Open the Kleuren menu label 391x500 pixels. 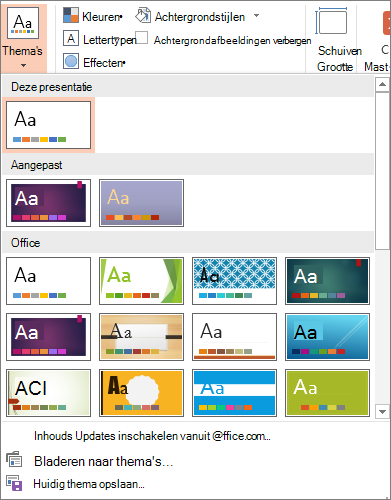click(x=102, y=17)
